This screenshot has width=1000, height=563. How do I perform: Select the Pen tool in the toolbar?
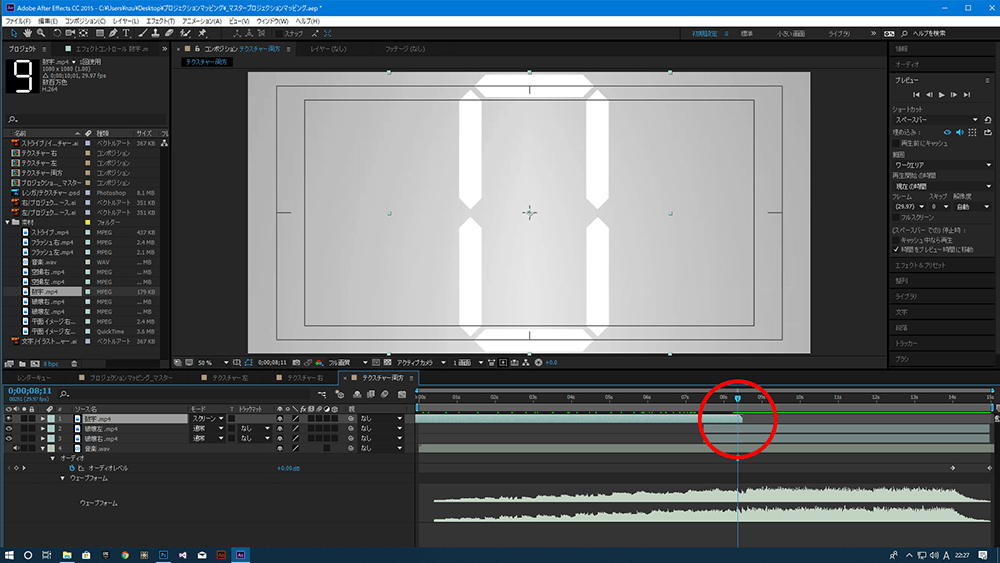[112, 33]
